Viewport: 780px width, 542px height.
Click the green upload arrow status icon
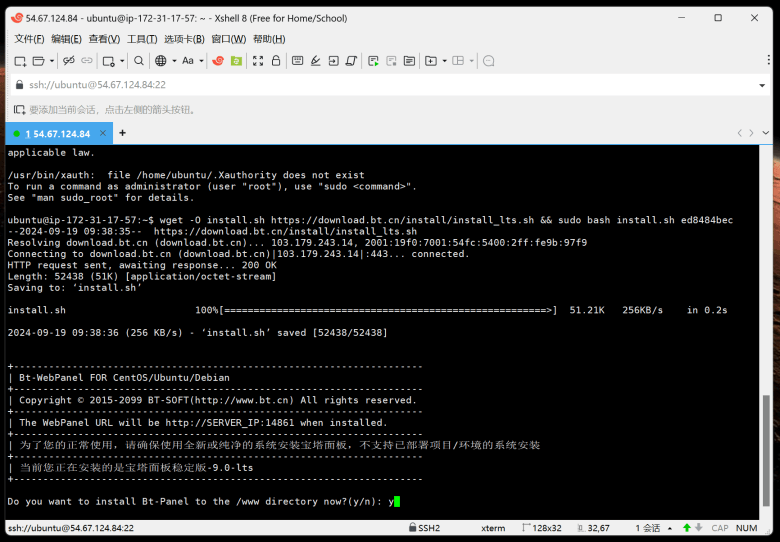tap(687, 528)
